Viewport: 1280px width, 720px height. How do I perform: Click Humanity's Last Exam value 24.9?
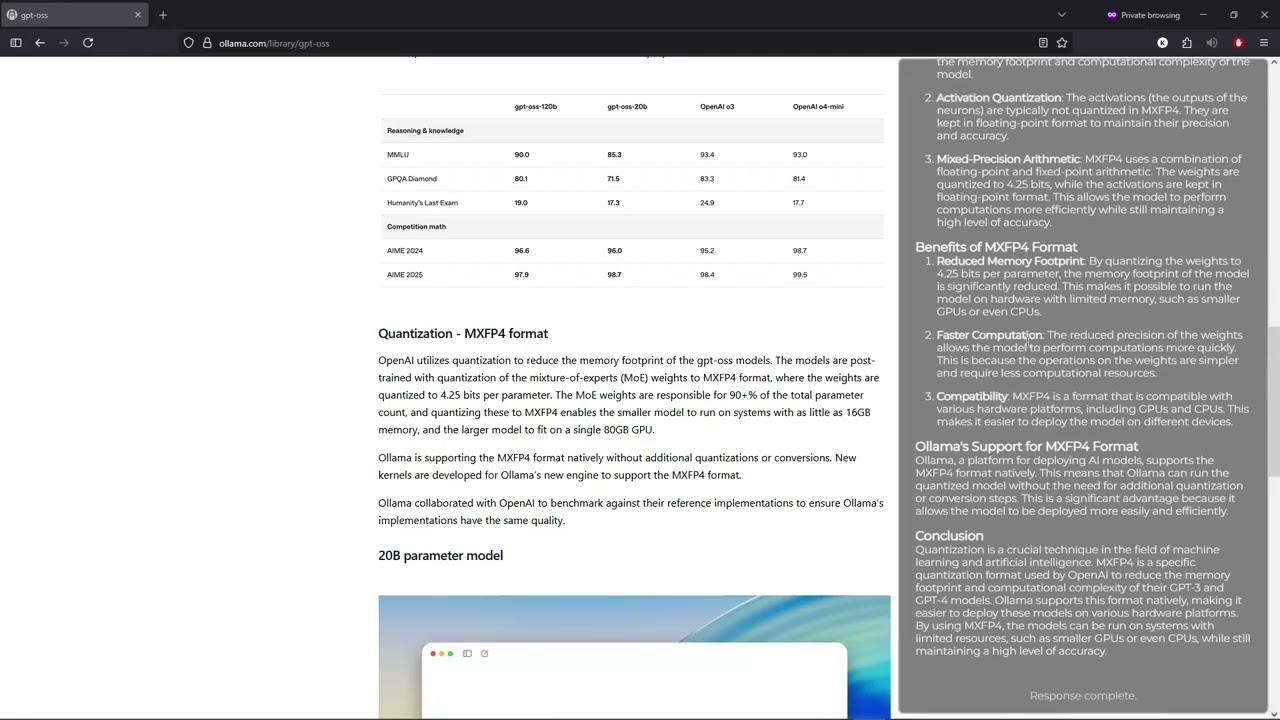click(x=707, y=203)
